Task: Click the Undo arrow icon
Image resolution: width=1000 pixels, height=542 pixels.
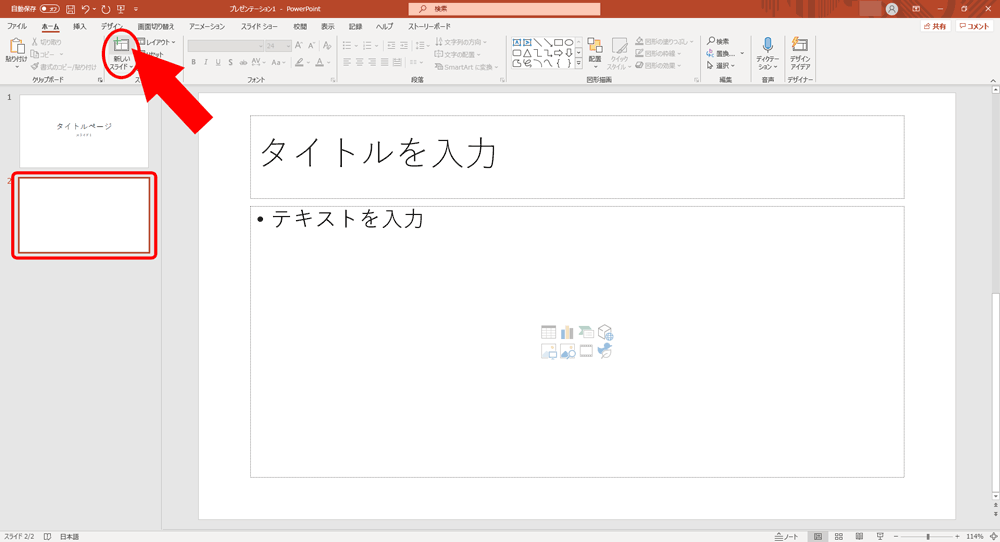Action: (x=85, y=9)
